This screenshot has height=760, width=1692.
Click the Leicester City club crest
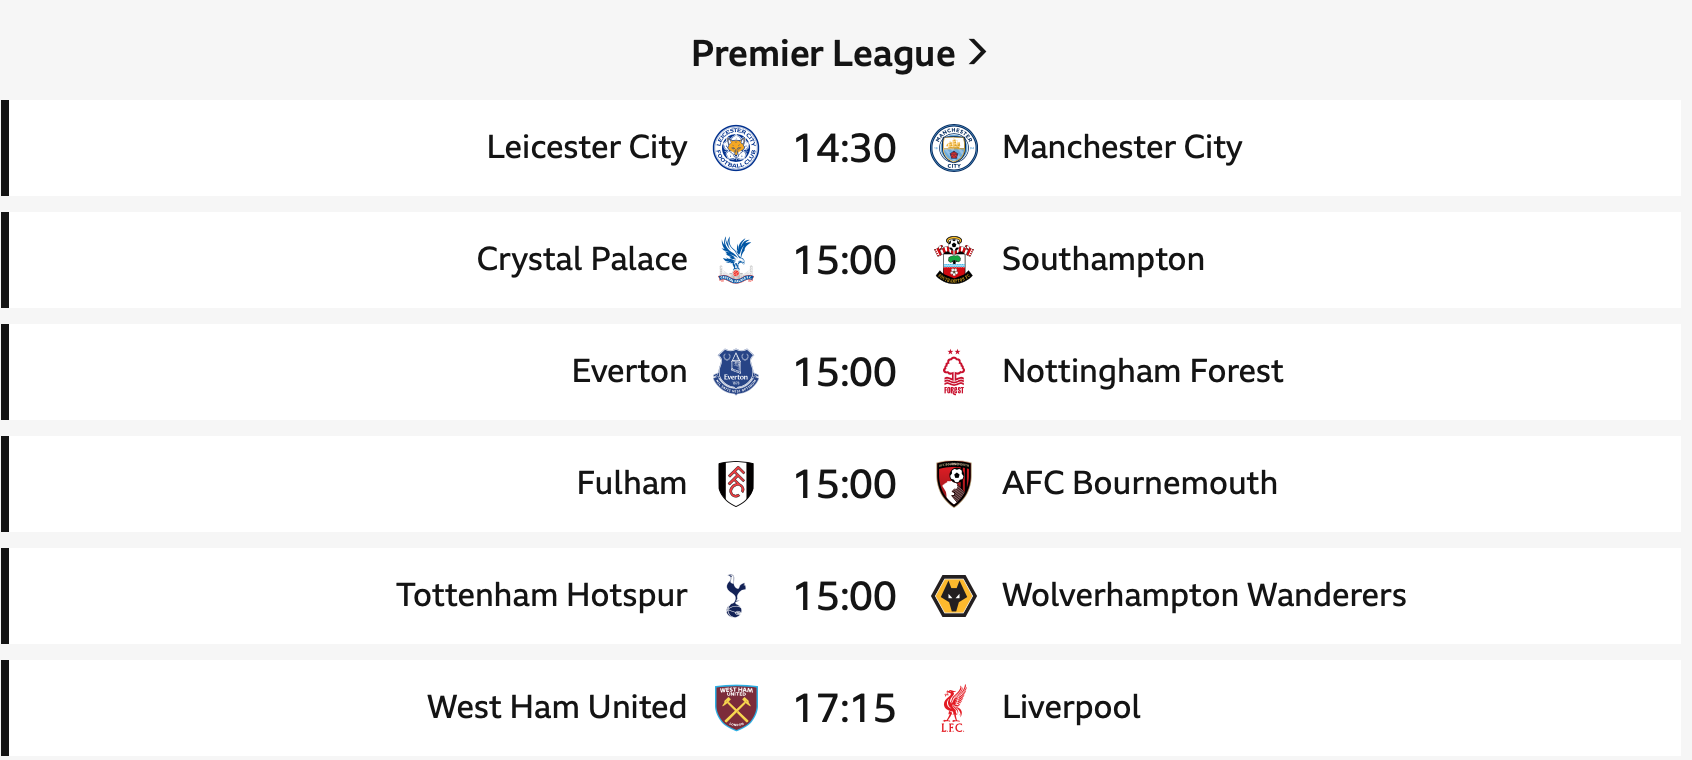(x=736, y=148)
